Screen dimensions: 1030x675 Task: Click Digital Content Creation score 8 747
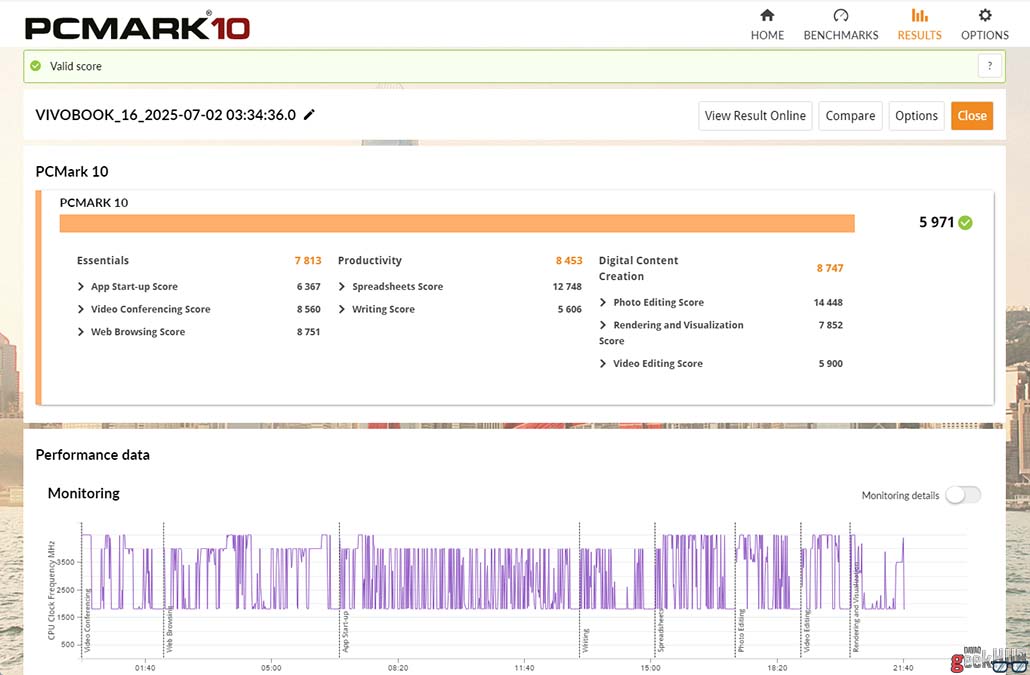(830, 268)
